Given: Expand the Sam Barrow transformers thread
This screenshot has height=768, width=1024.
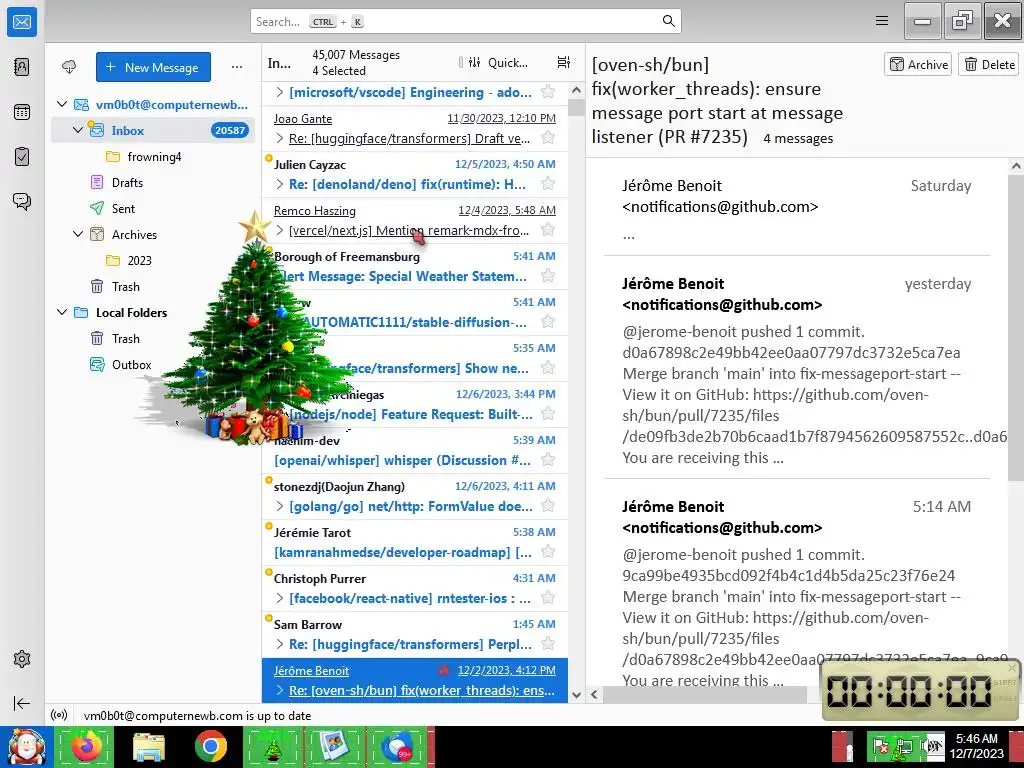Looking at the screenshot, I should pyautogui.click(x=280, y=644).
